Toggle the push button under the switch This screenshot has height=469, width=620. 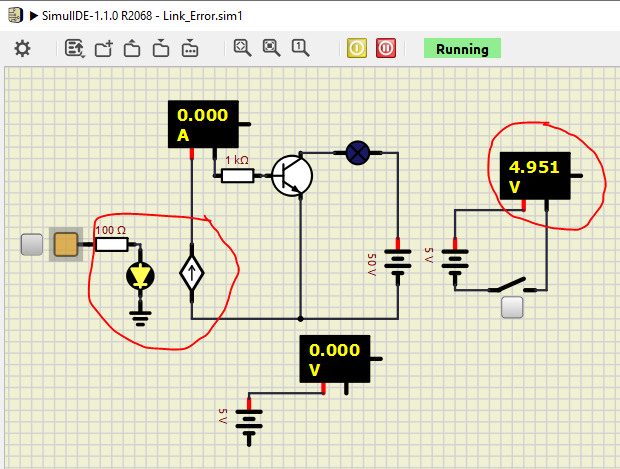513,308
